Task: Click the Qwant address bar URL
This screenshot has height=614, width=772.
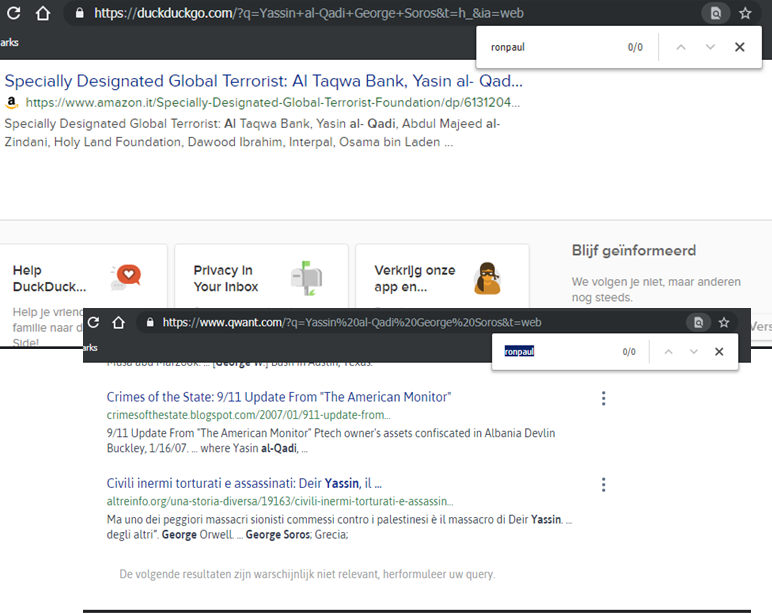Action: coord(352,323)
